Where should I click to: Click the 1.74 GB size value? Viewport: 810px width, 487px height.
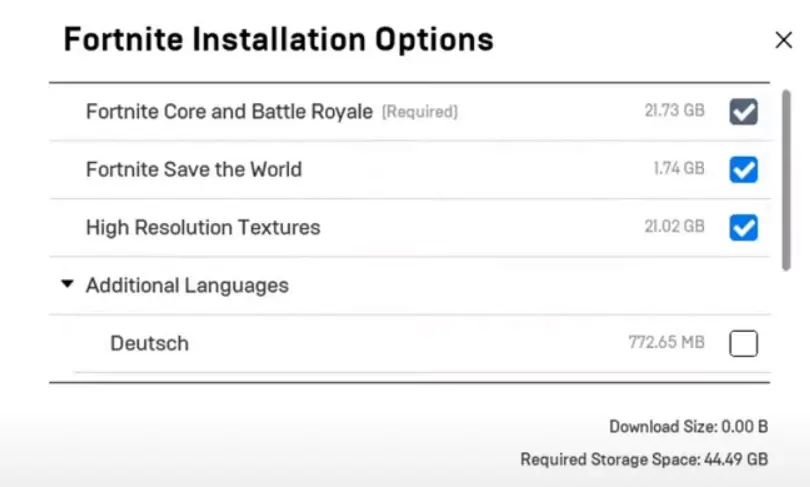(678, 169)
